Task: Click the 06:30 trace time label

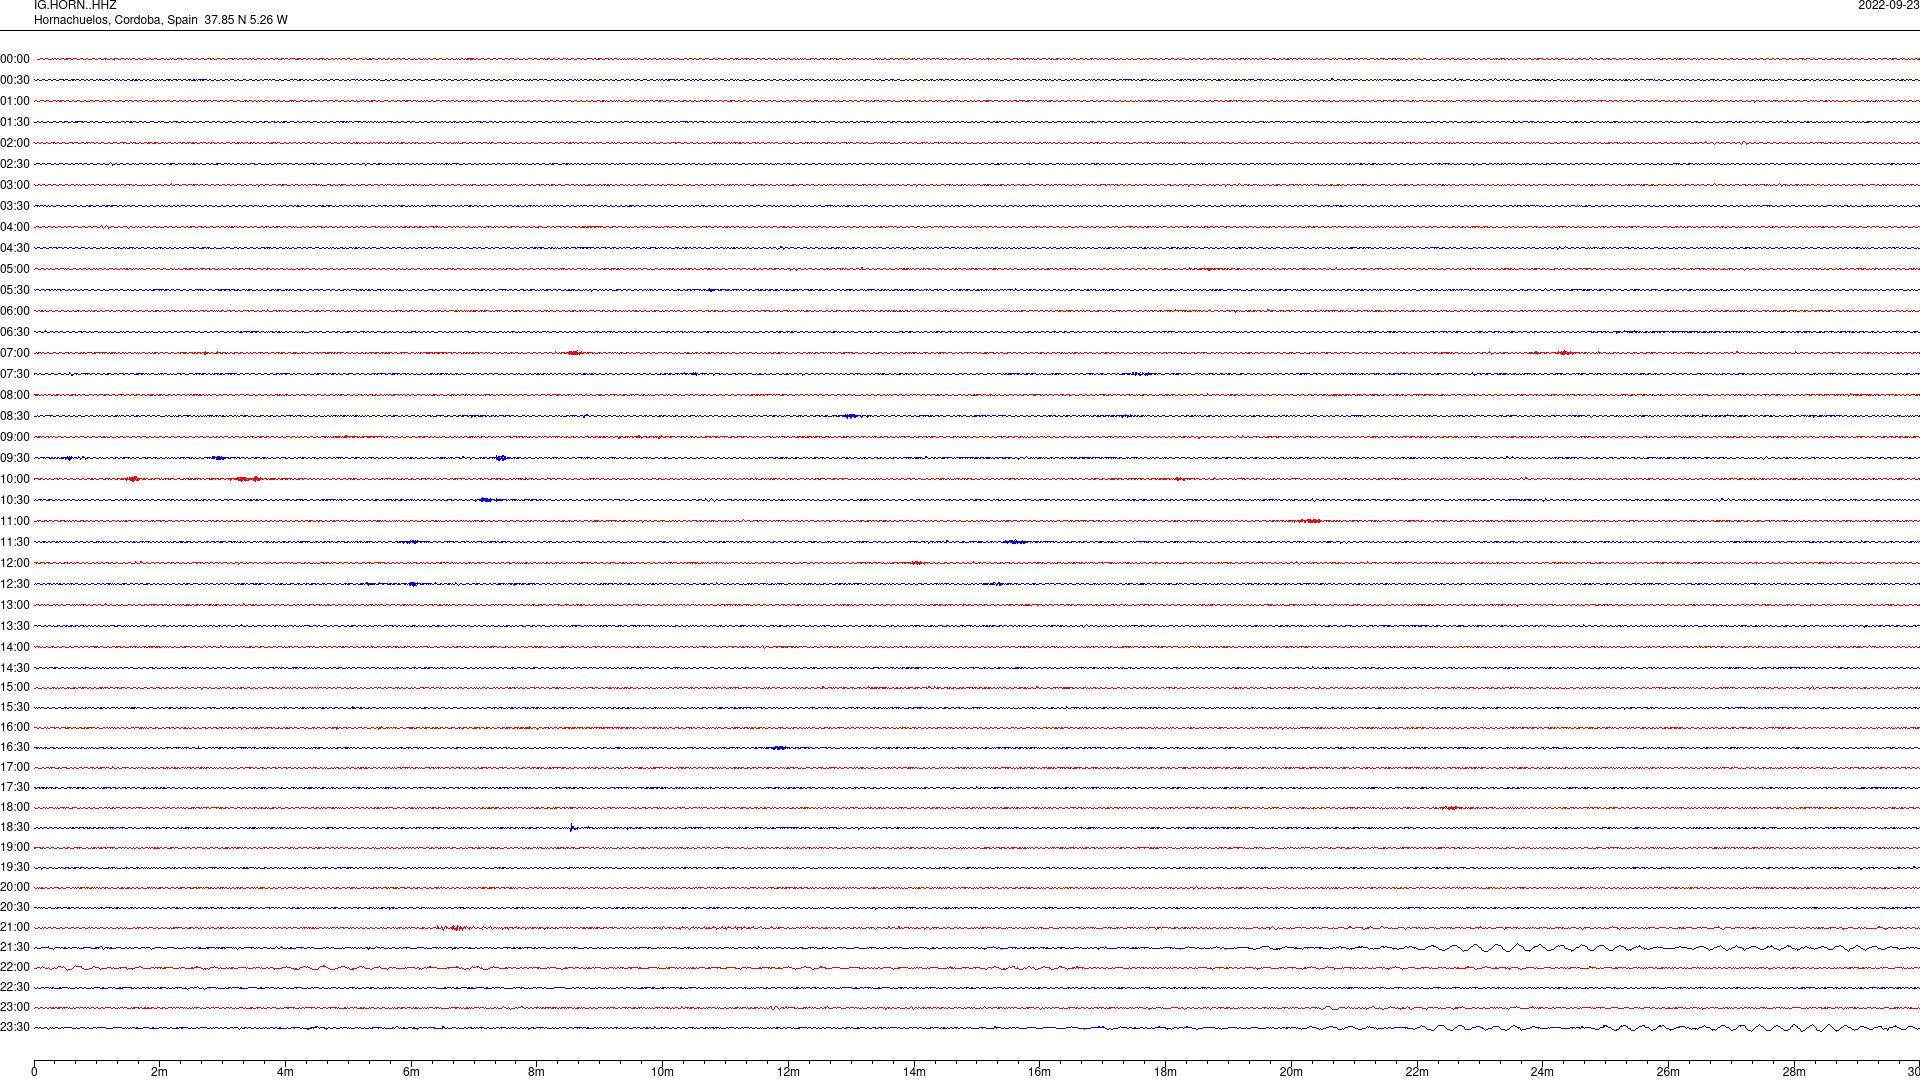Action: 15,332
